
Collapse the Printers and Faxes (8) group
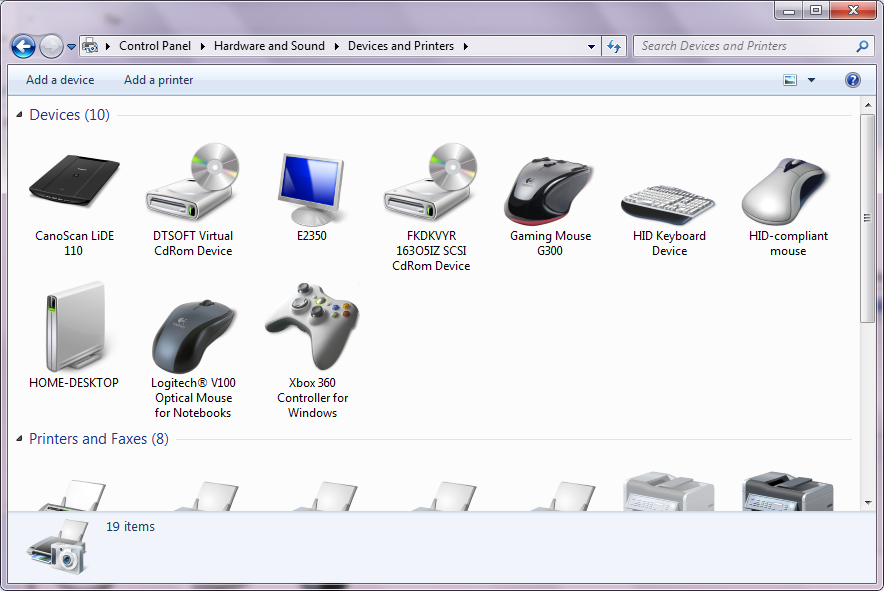pos(19,438)
